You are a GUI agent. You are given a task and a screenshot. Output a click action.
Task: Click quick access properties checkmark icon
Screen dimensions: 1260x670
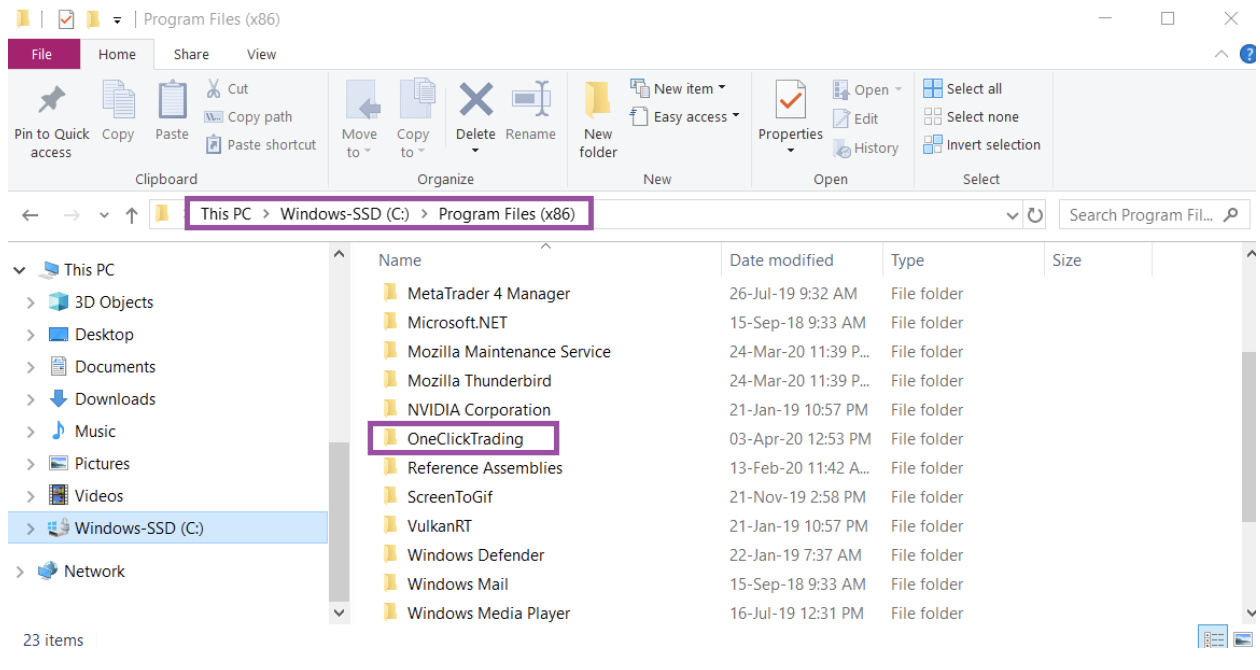coord(65,19)
